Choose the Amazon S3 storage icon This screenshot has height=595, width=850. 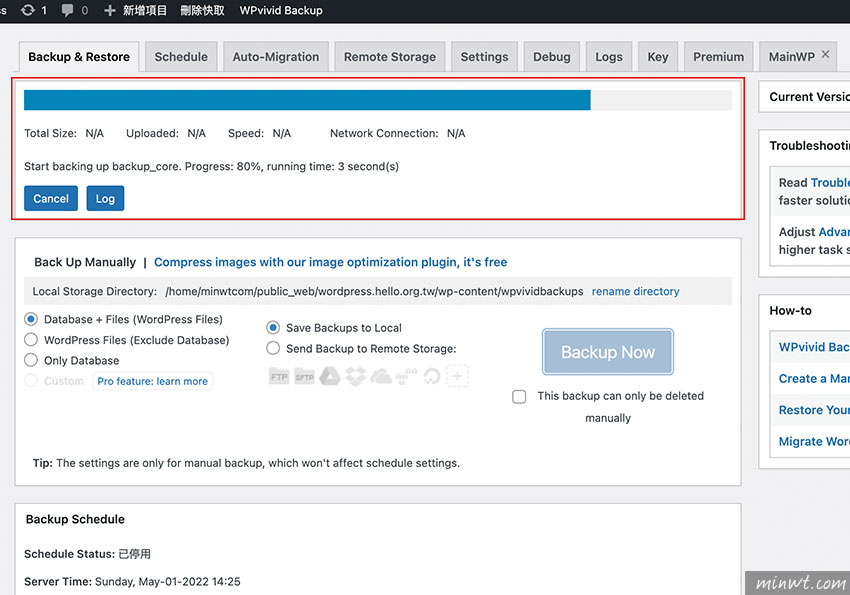pos(407,376)
